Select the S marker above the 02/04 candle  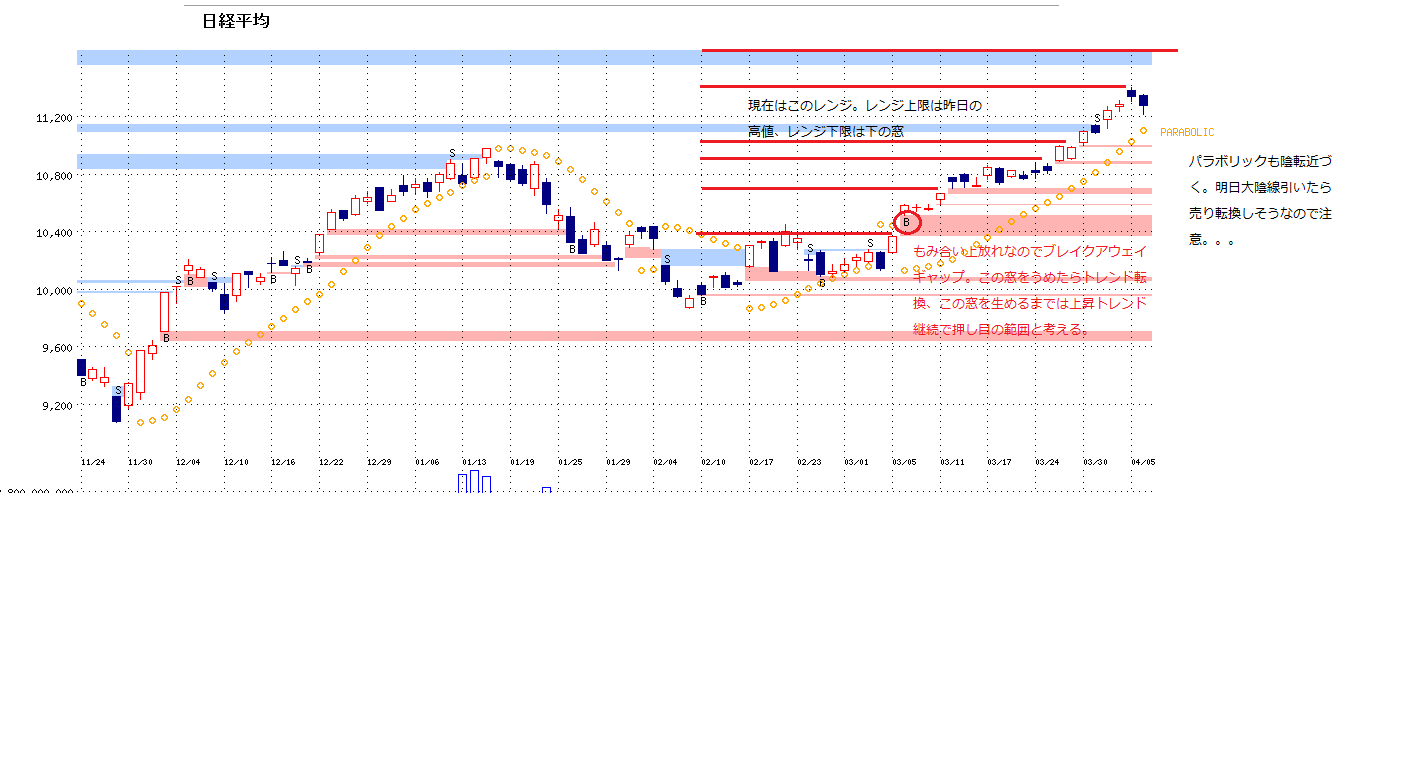coord(666,259)
